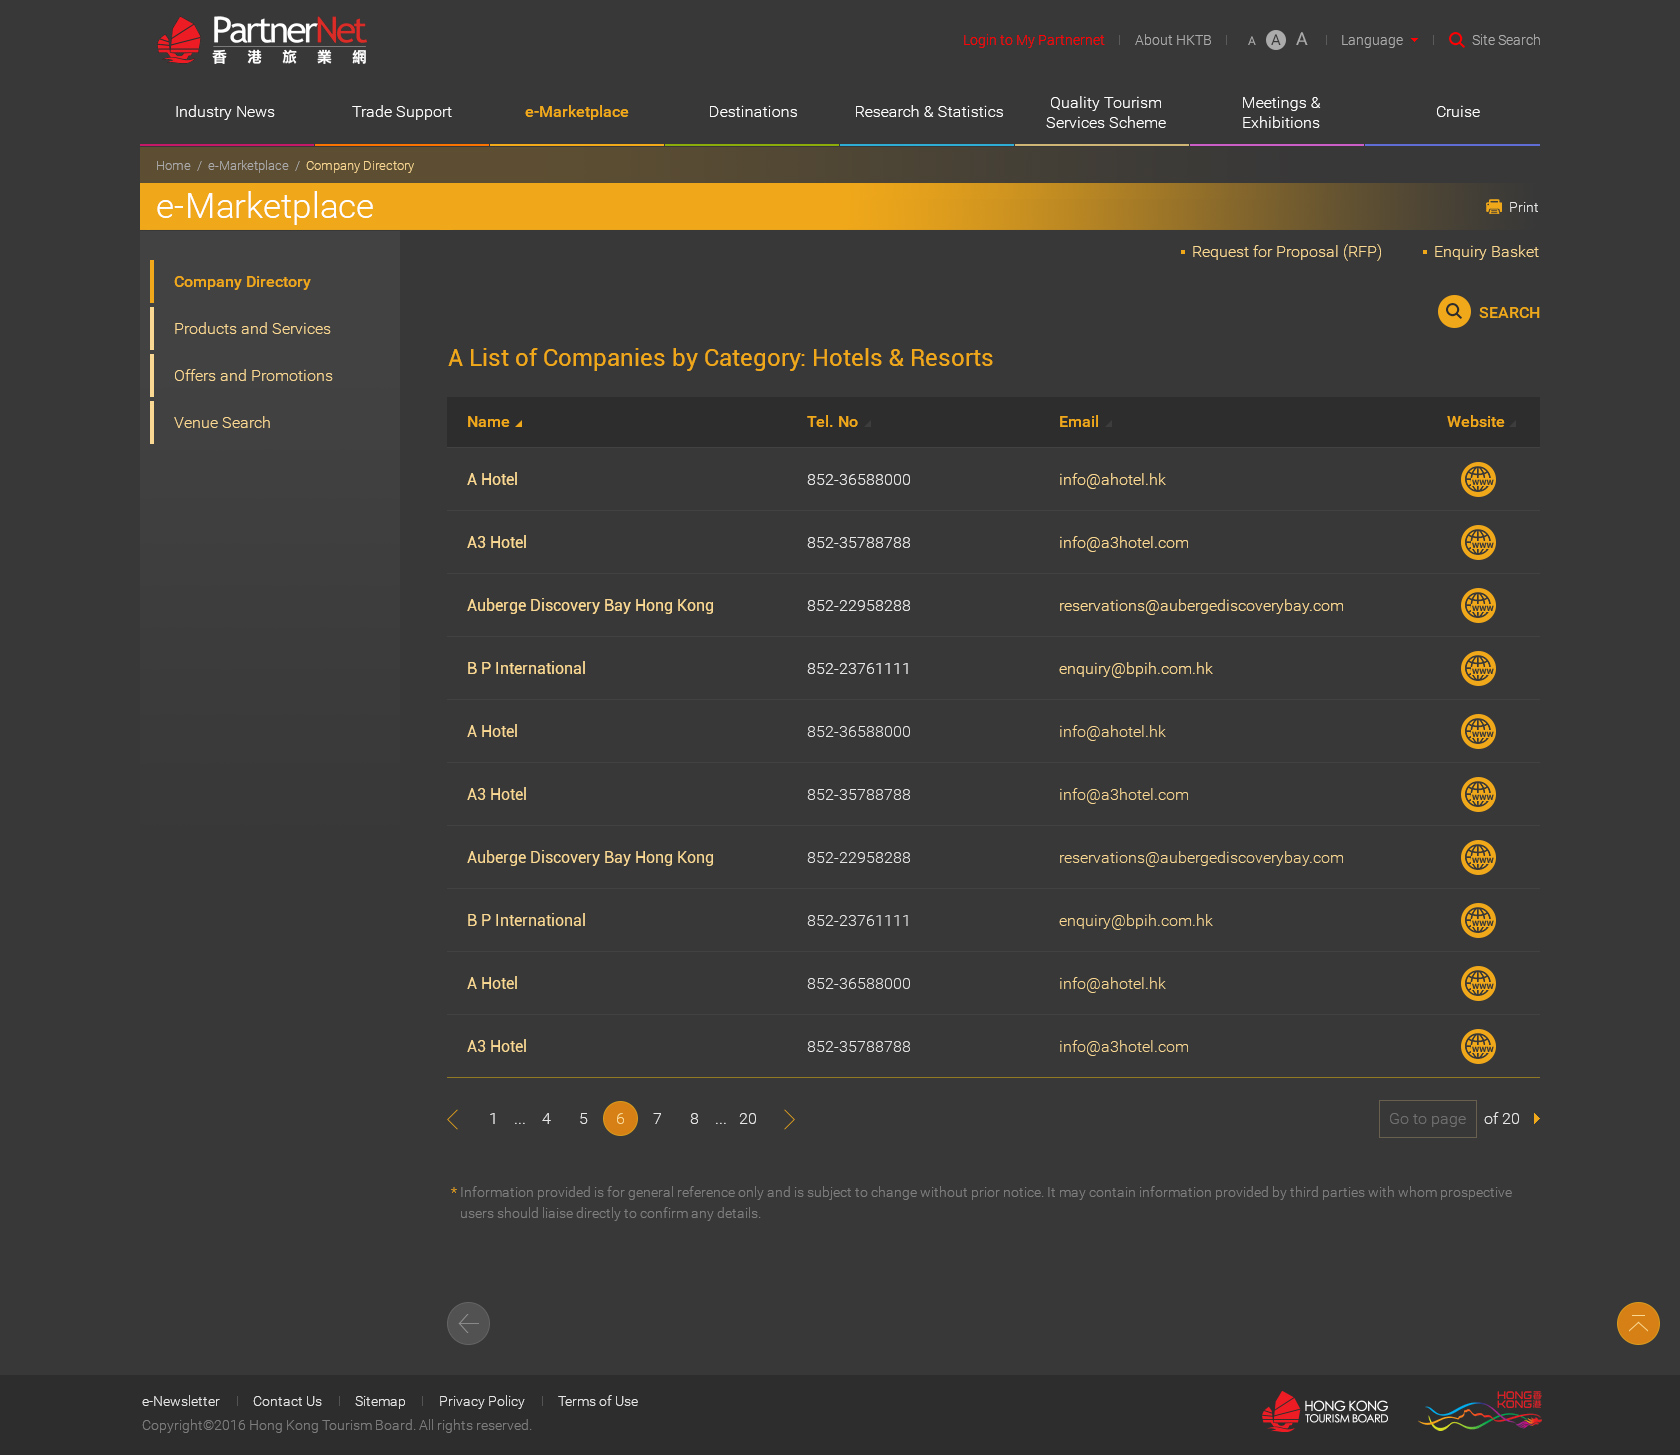Click the PartnerNet logo
The width and height of the screenshot is (1680, 1455).
(x=262, y=40)
